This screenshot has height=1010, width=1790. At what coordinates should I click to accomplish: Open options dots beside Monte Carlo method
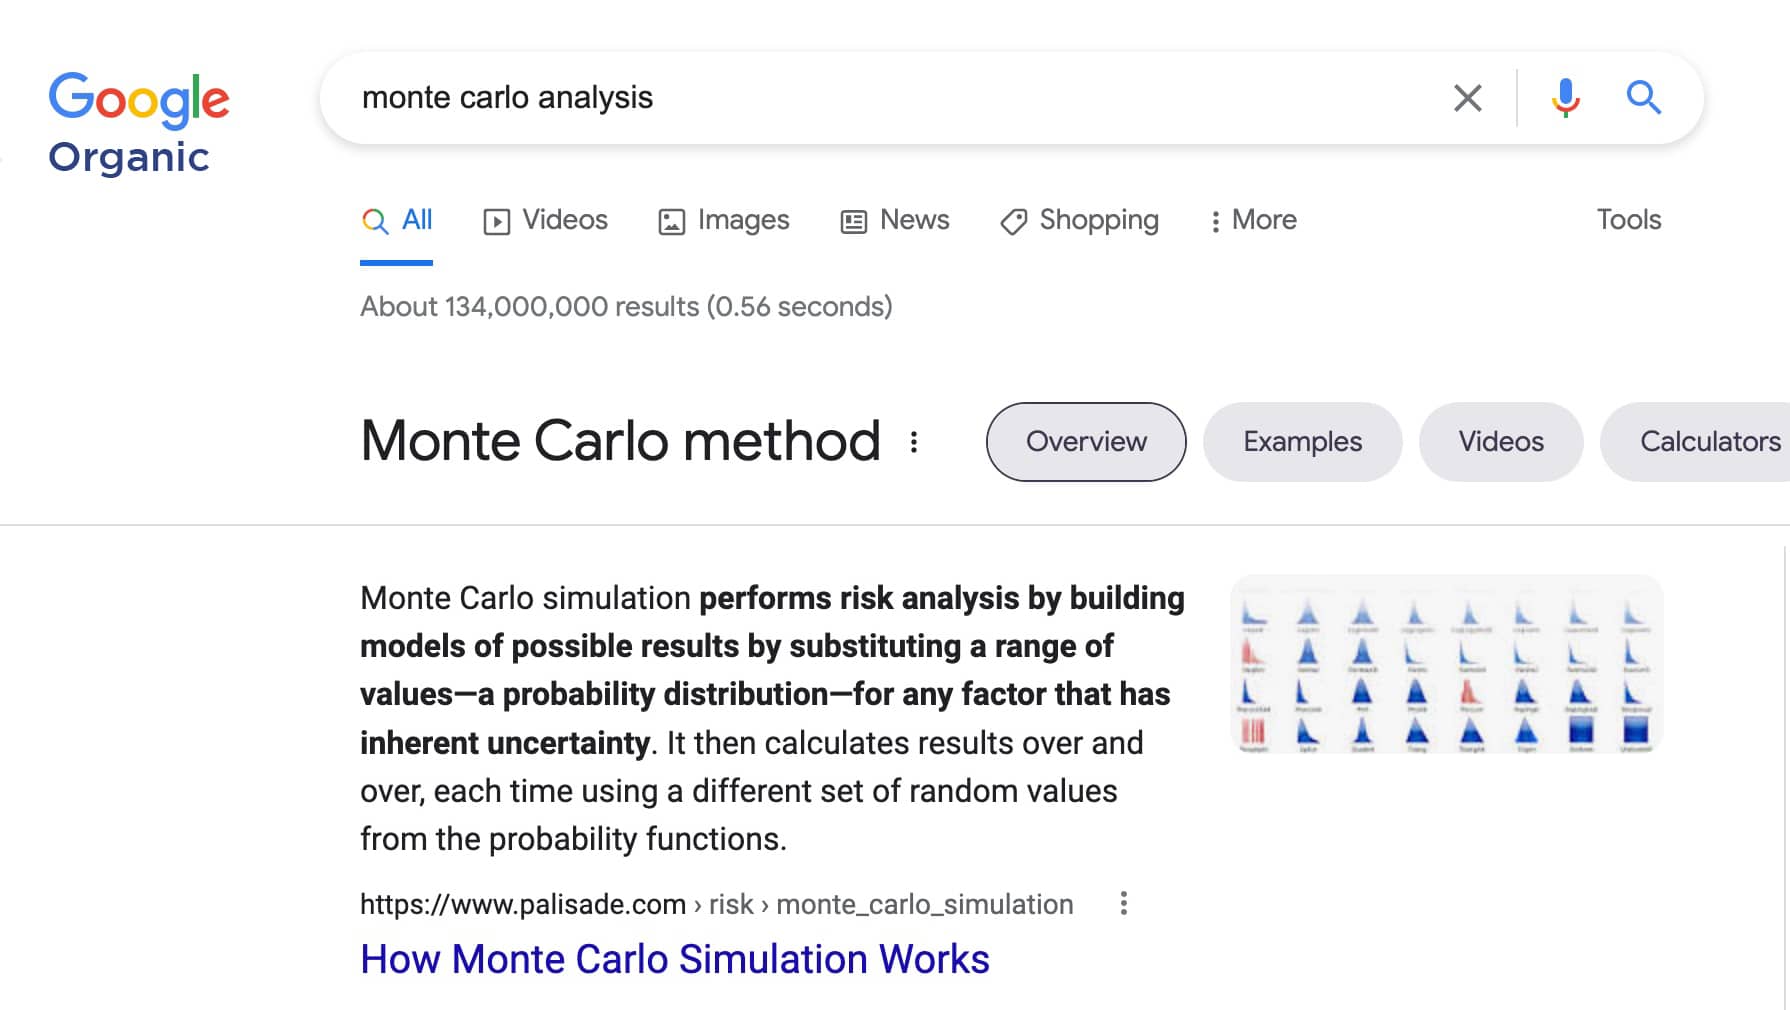tap(914, 442)
